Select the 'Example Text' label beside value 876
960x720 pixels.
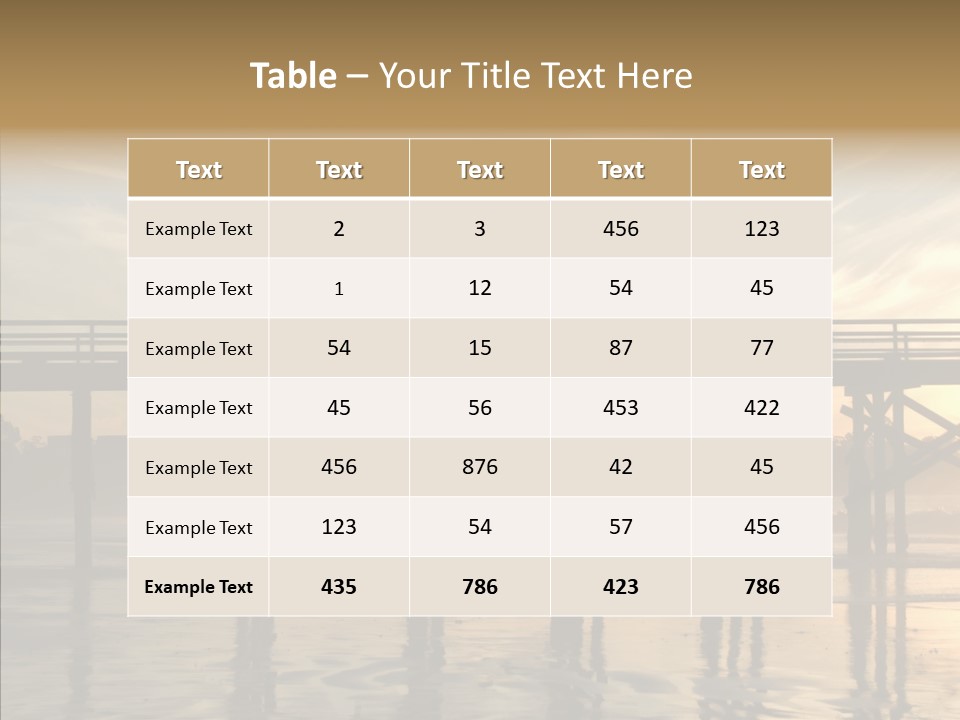[x=198, y=468]
